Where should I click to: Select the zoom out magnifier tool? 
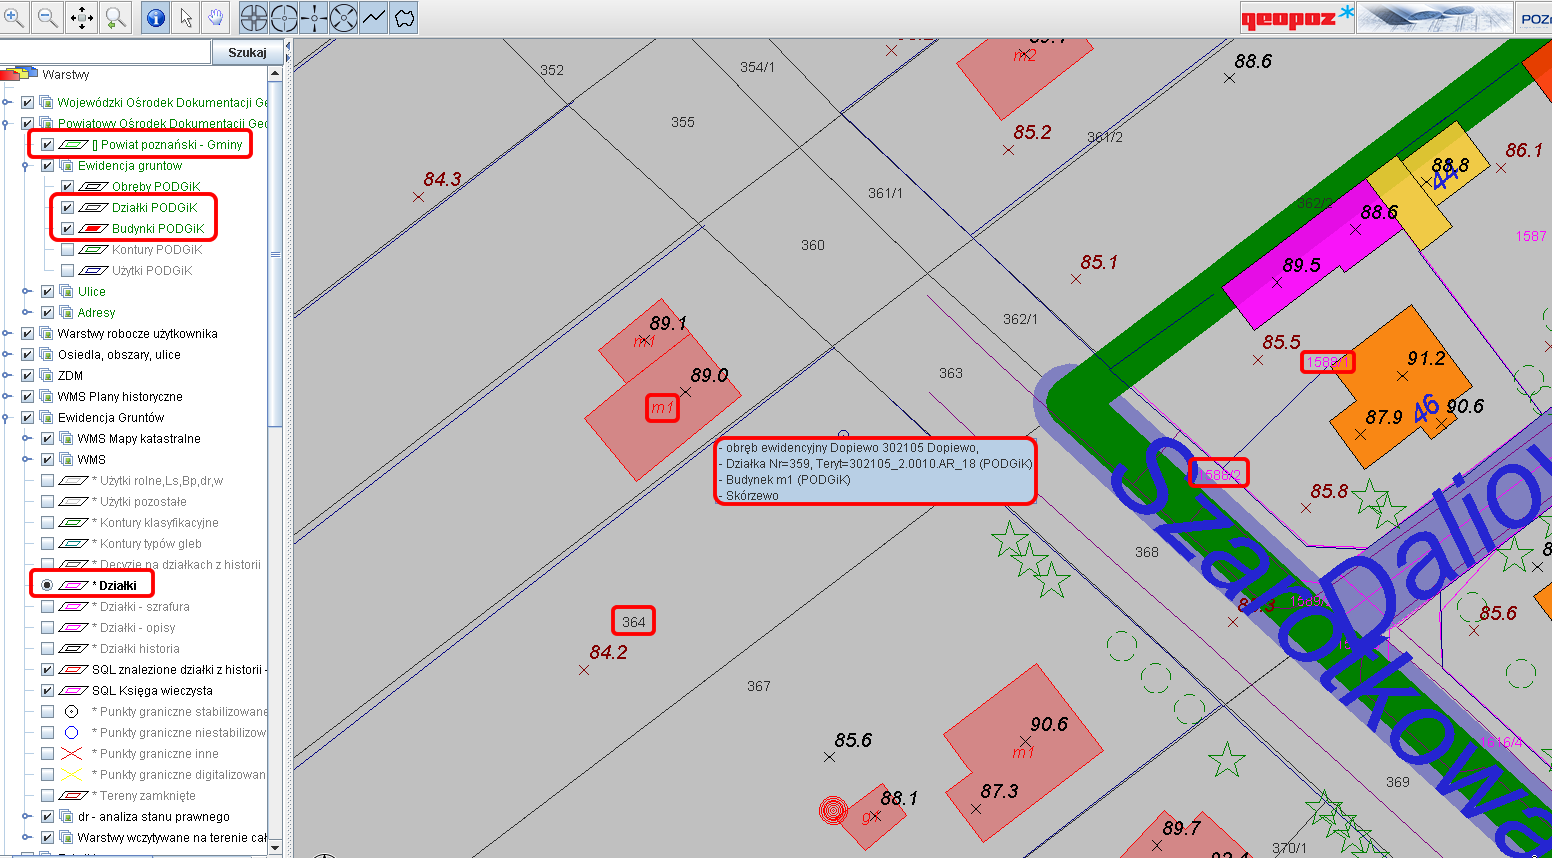47,17
